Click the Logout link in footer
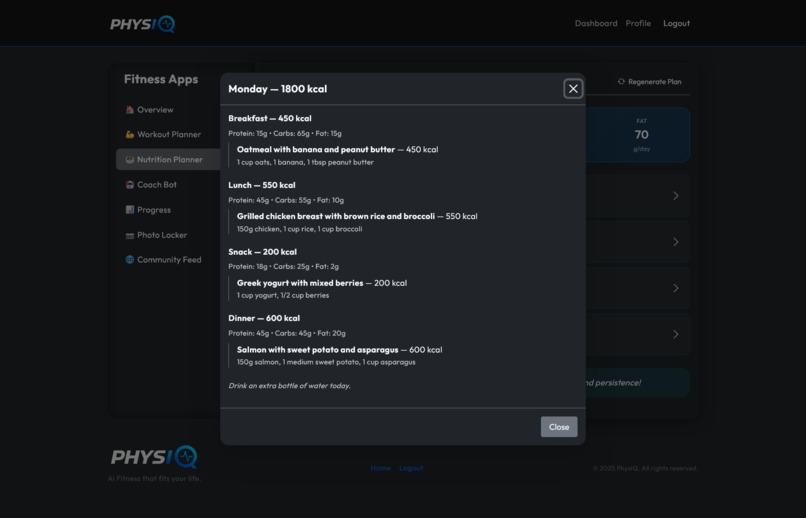Screen dimensions: 806x518 [411, 468]
